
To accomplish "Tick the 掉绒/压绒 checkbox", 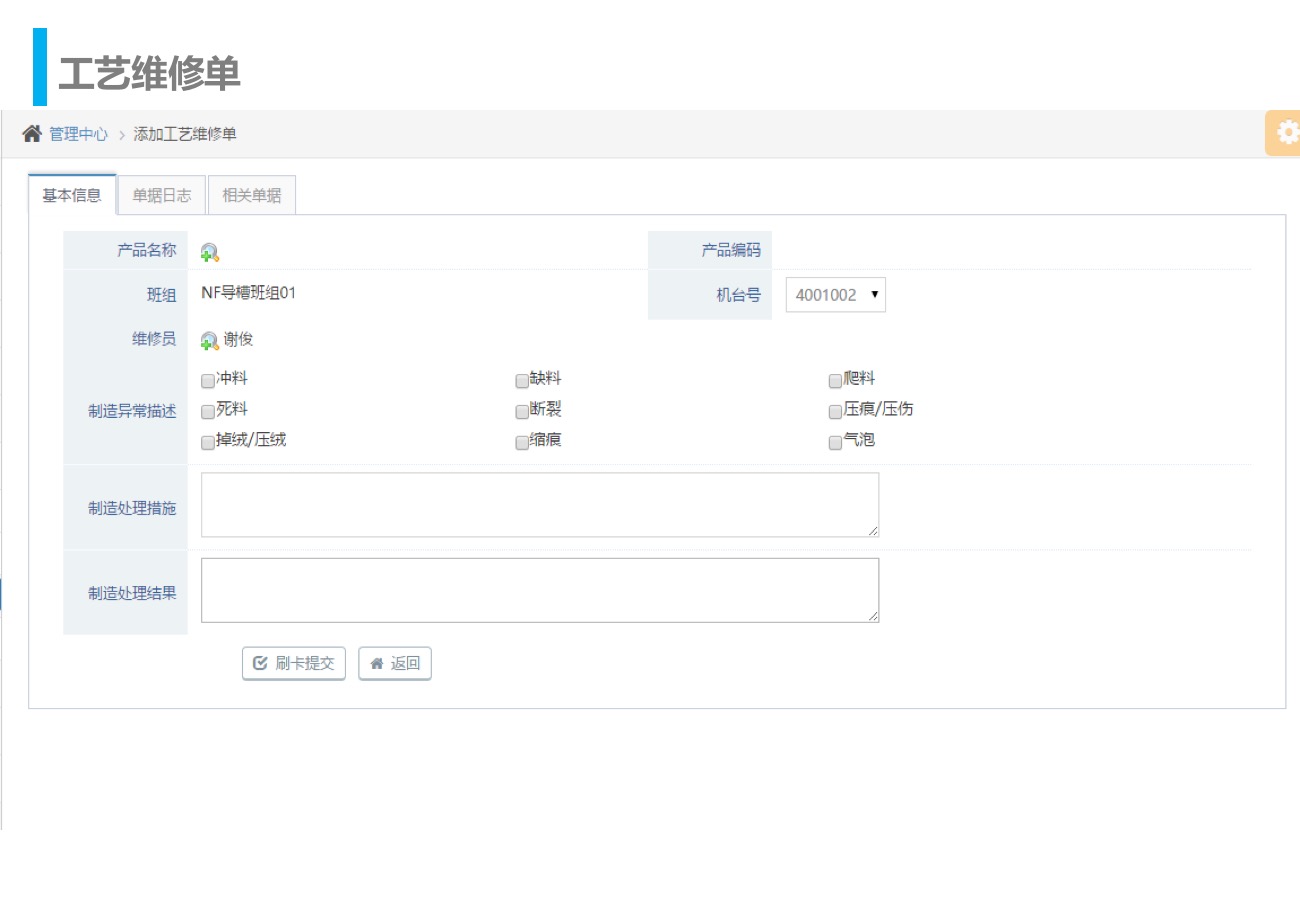I will [x=208, y=443].
